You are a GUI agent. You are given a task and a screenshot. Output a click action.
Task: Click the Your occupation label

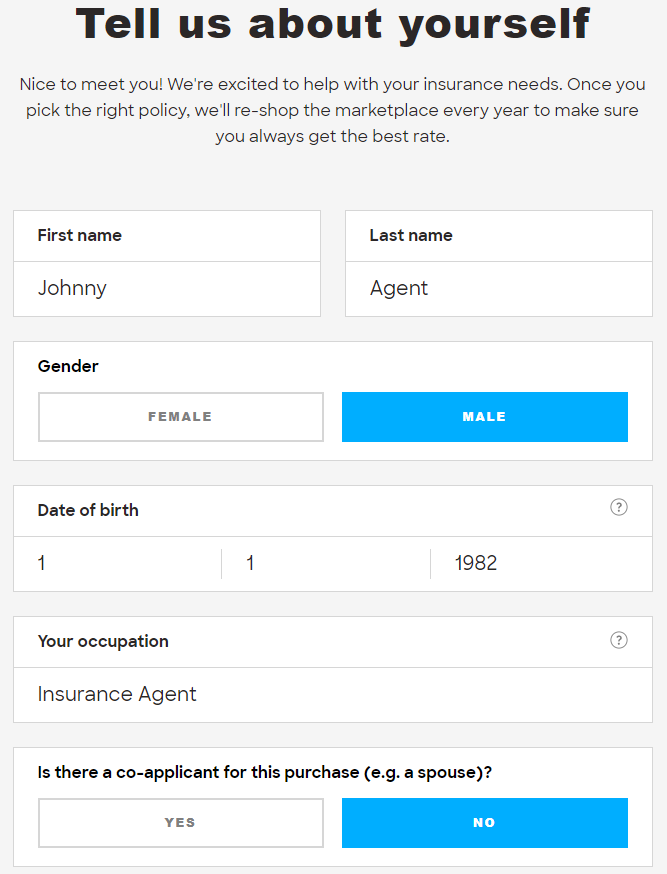tap(103, 641)
